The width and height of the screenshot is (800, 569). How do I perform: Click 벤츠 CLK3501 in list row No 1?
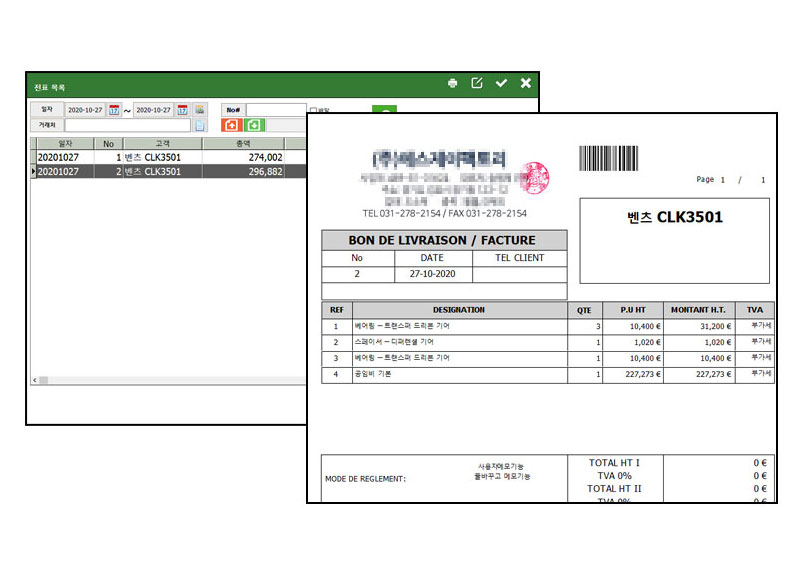pyautogui.click(x=153, y=157)
